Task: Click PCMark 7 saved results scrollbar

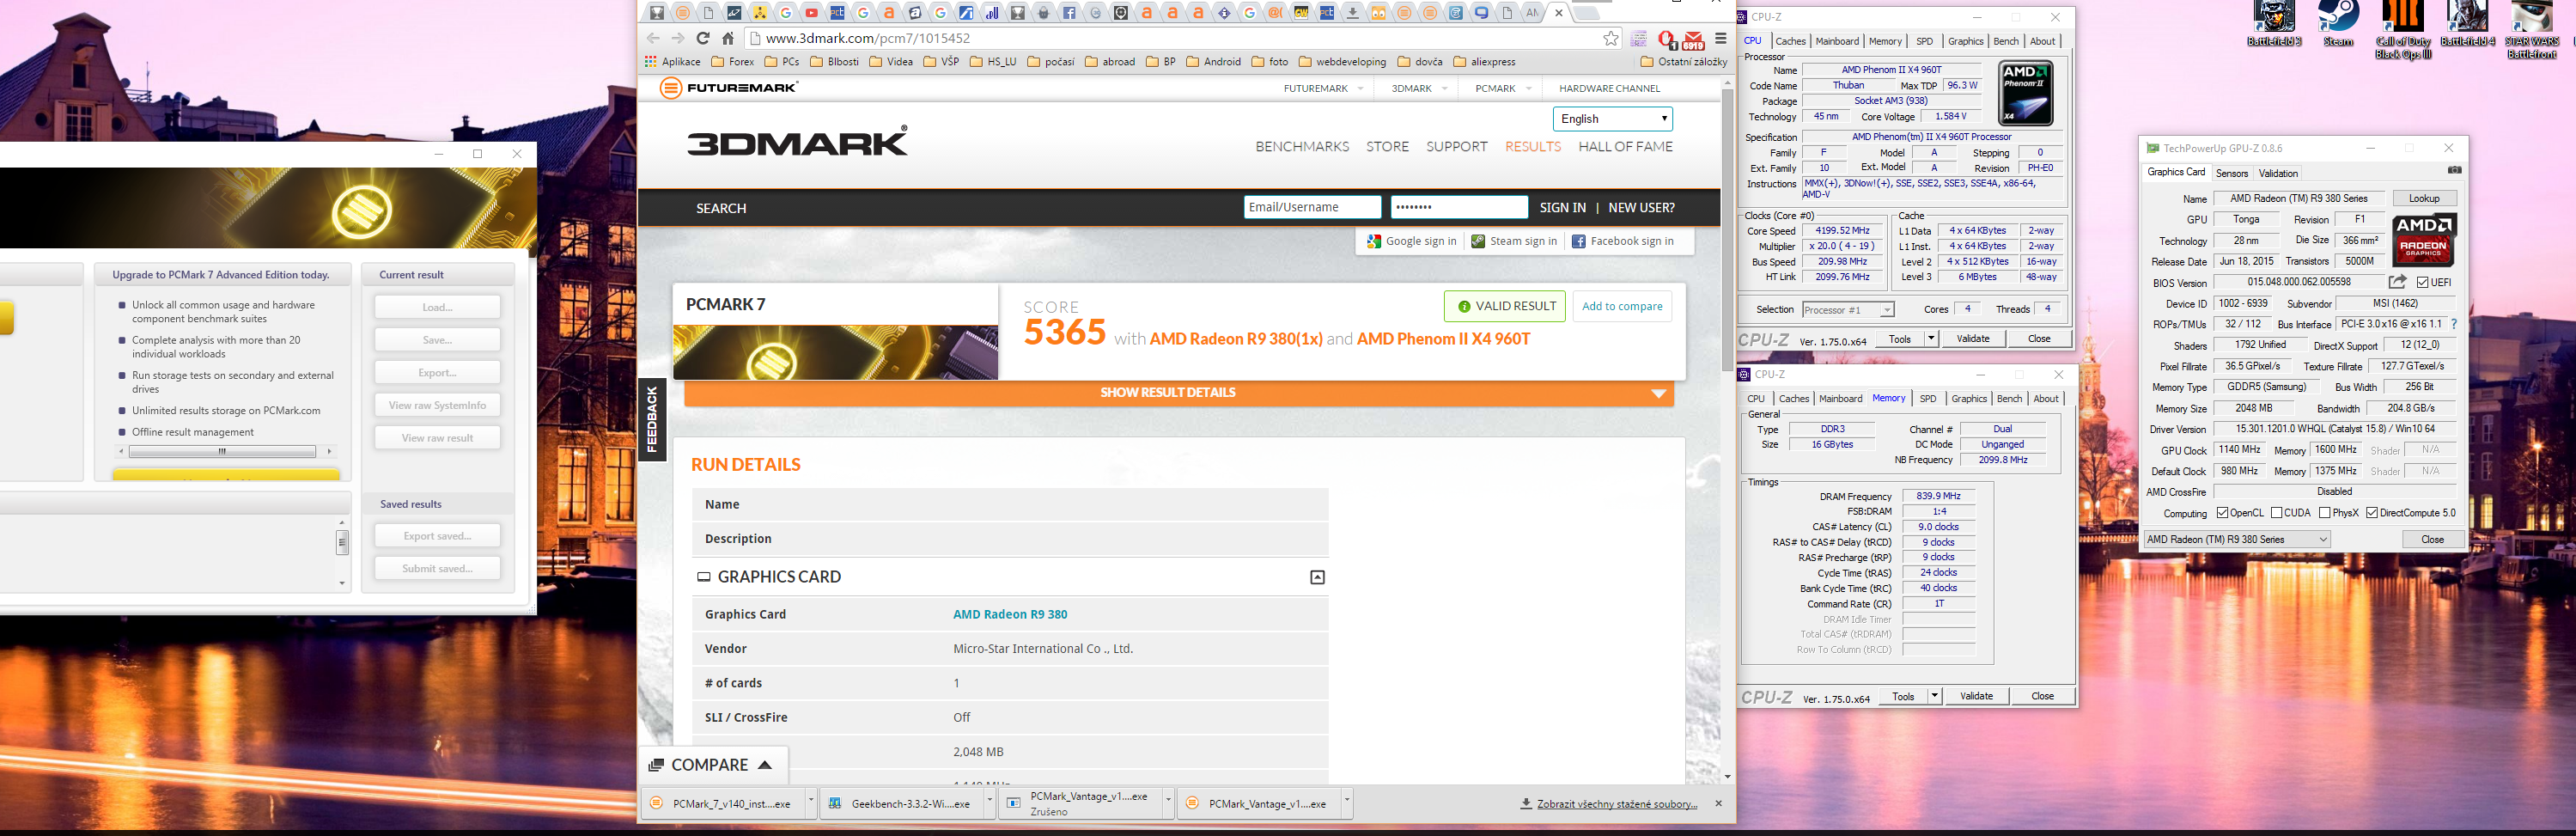Action: click(342, 543)
